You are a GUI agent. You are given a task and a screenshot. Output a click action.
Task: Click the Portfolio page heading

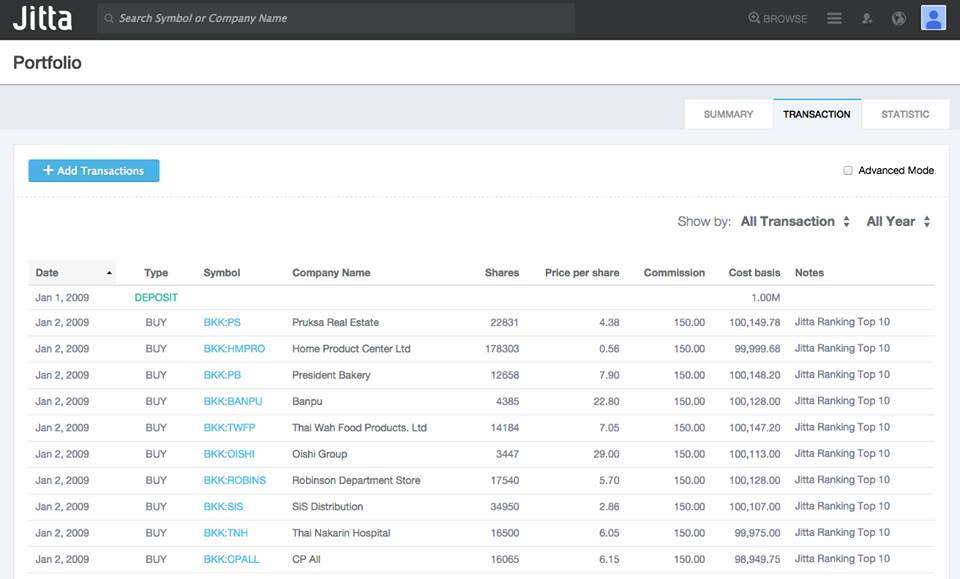pyautogui.click(x=47, y=62)
